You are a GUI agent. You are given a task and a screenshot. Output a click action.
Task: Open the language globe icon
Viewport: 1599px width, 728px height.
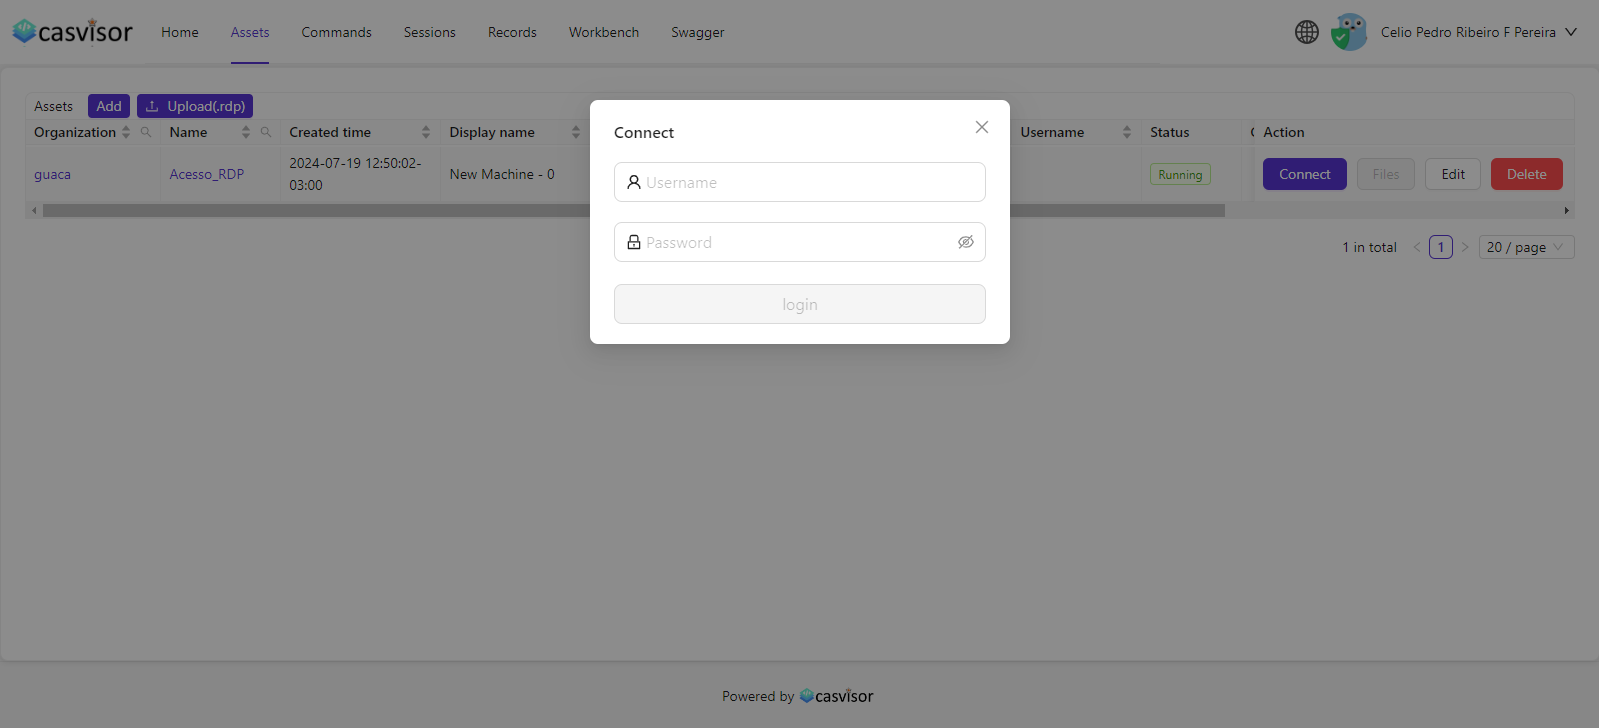1307,32
